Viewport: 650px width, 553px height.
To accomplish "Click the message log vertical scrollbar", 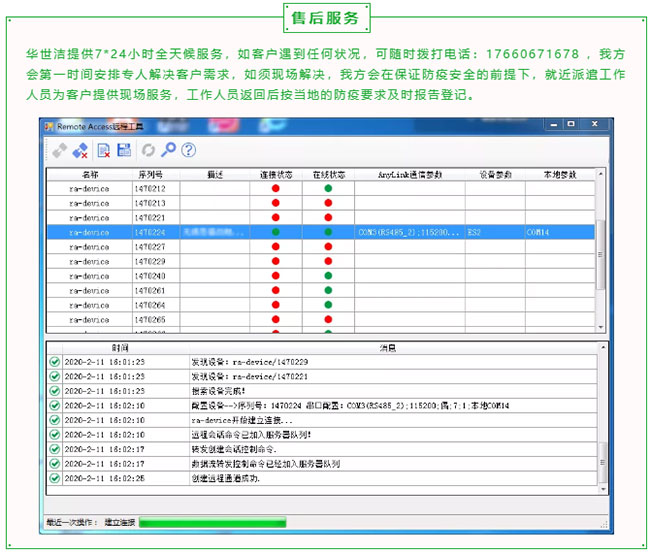I will tap(599, 420).
